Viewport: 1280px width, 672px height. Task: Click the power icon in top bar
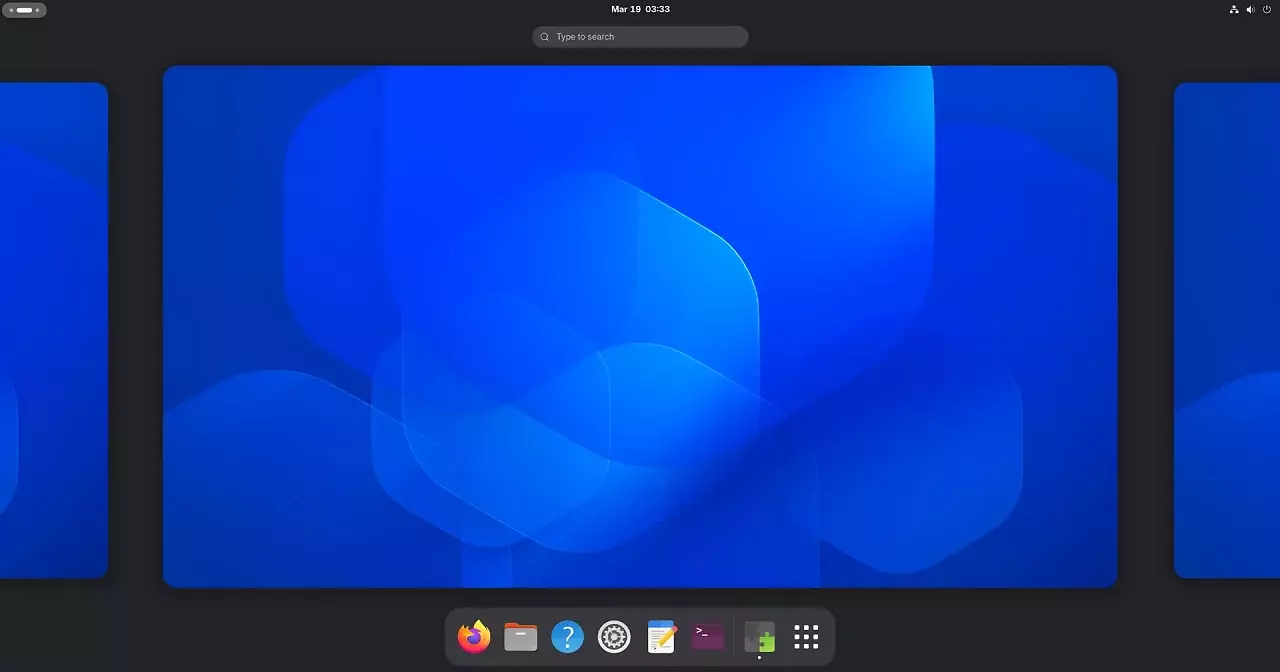[x=1267, y=9]
